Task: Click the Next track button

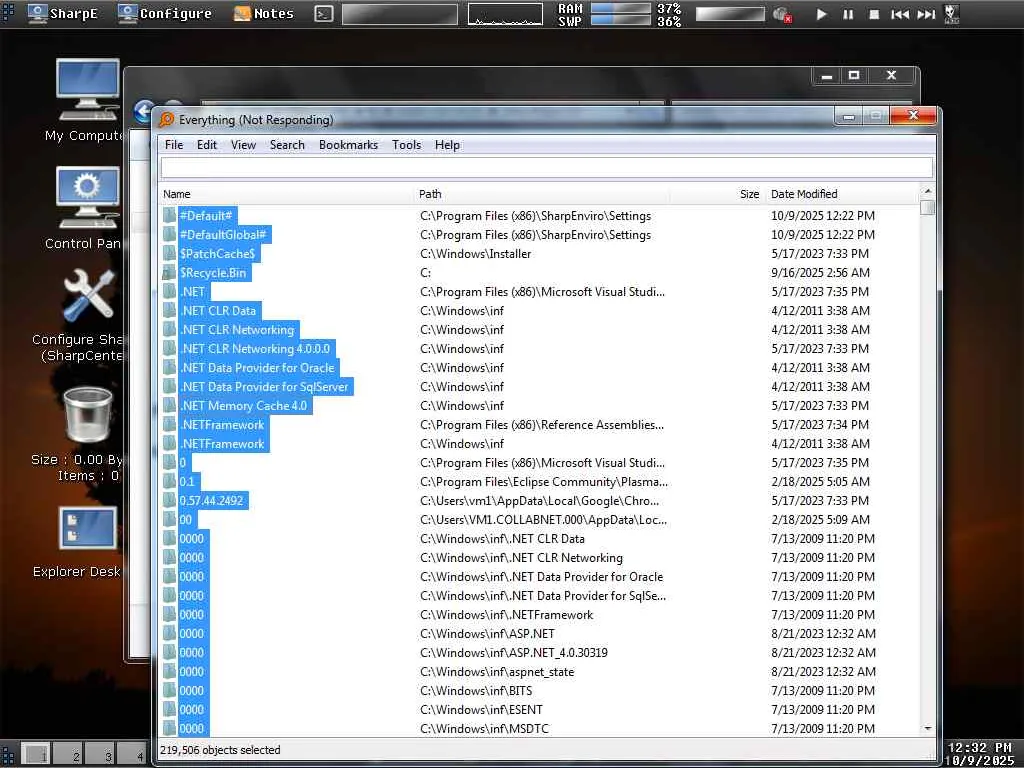Action: 926,14
